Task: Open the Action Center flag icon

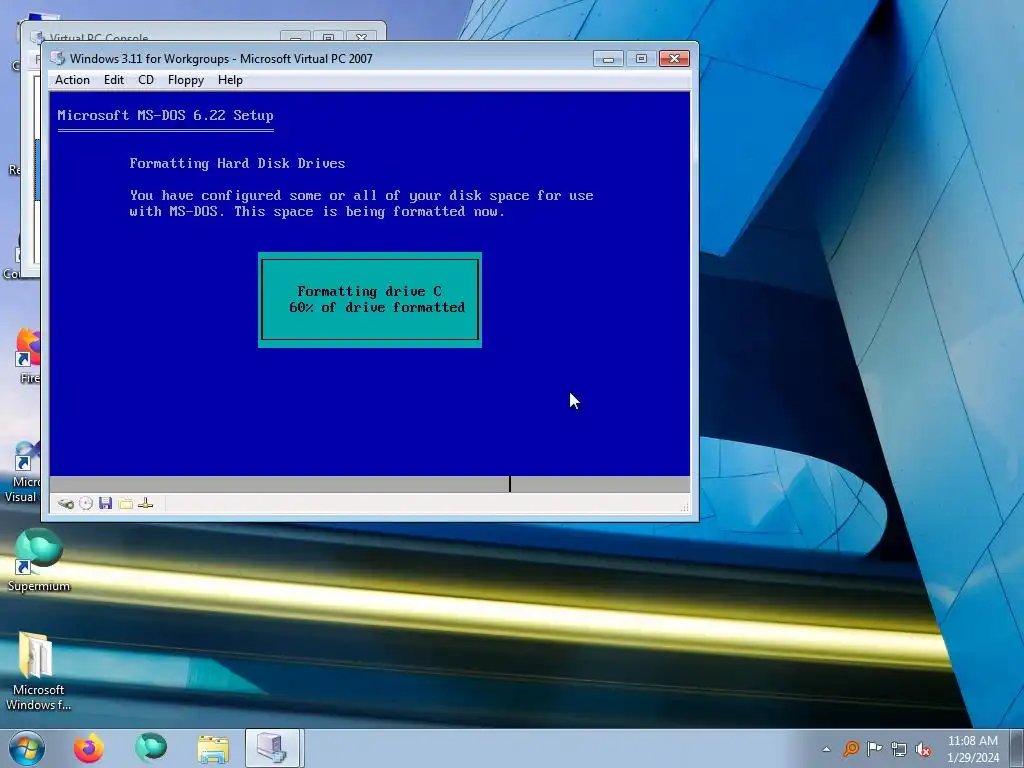Action: pyautogui.click(x=874, y=748)
